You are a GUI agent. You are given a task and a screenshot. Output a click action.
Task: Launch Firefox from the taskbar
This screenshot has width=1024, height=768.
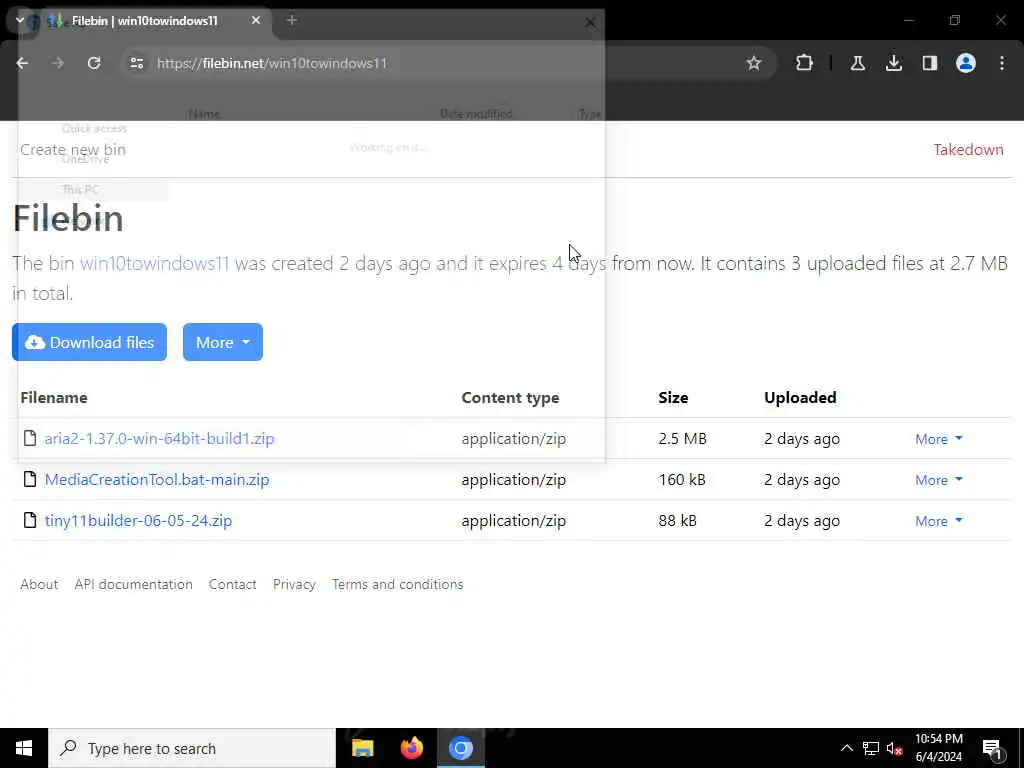tap(411, 748)
